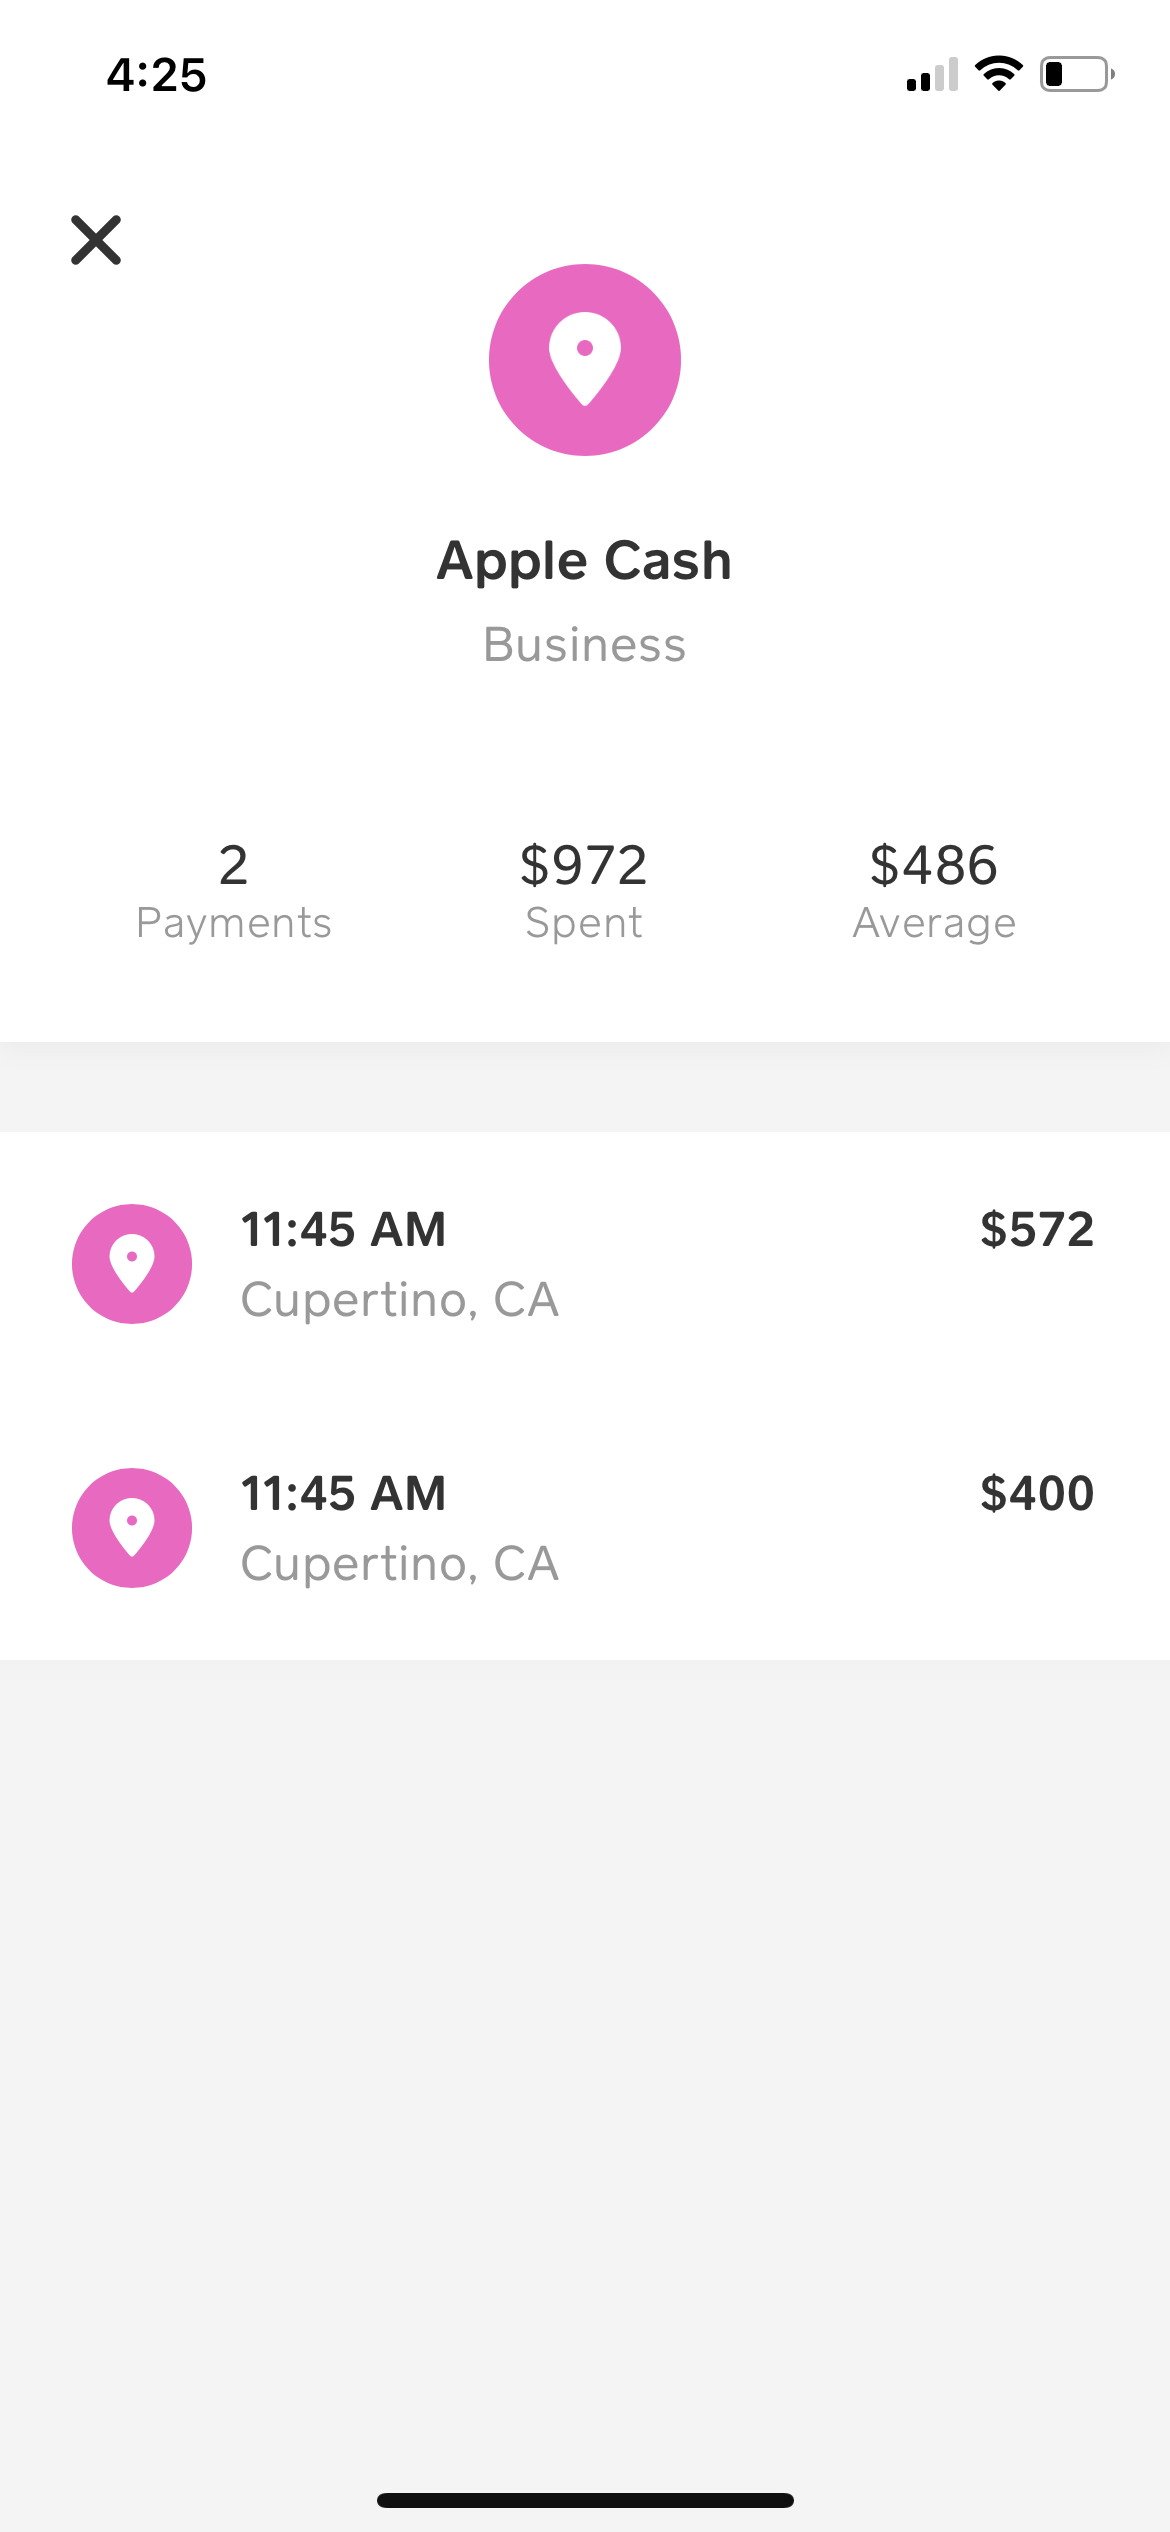The width and height of the screenshot is (1170, 2532).
Task: Select the $486 Average statistic
Action: pos(934,891)
